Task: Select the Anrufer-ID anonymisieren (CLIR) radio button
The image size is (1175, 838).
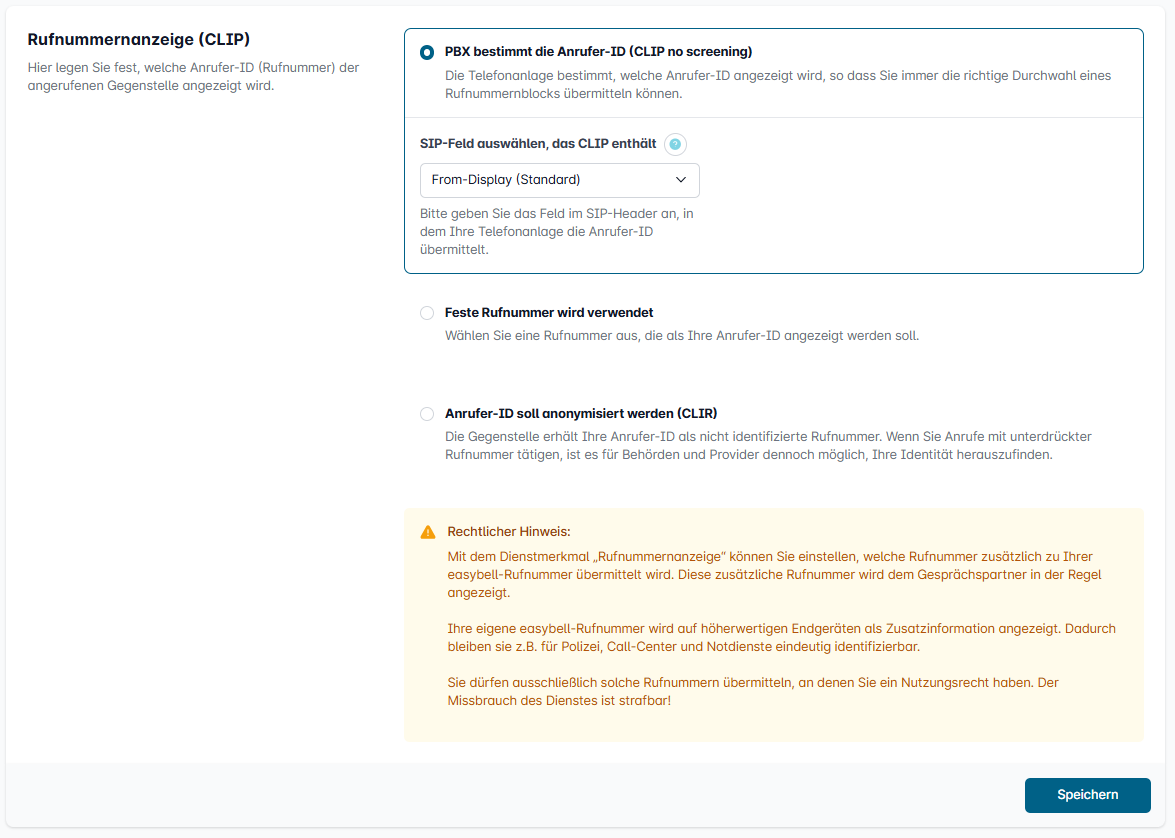Action: coord(426,414)
